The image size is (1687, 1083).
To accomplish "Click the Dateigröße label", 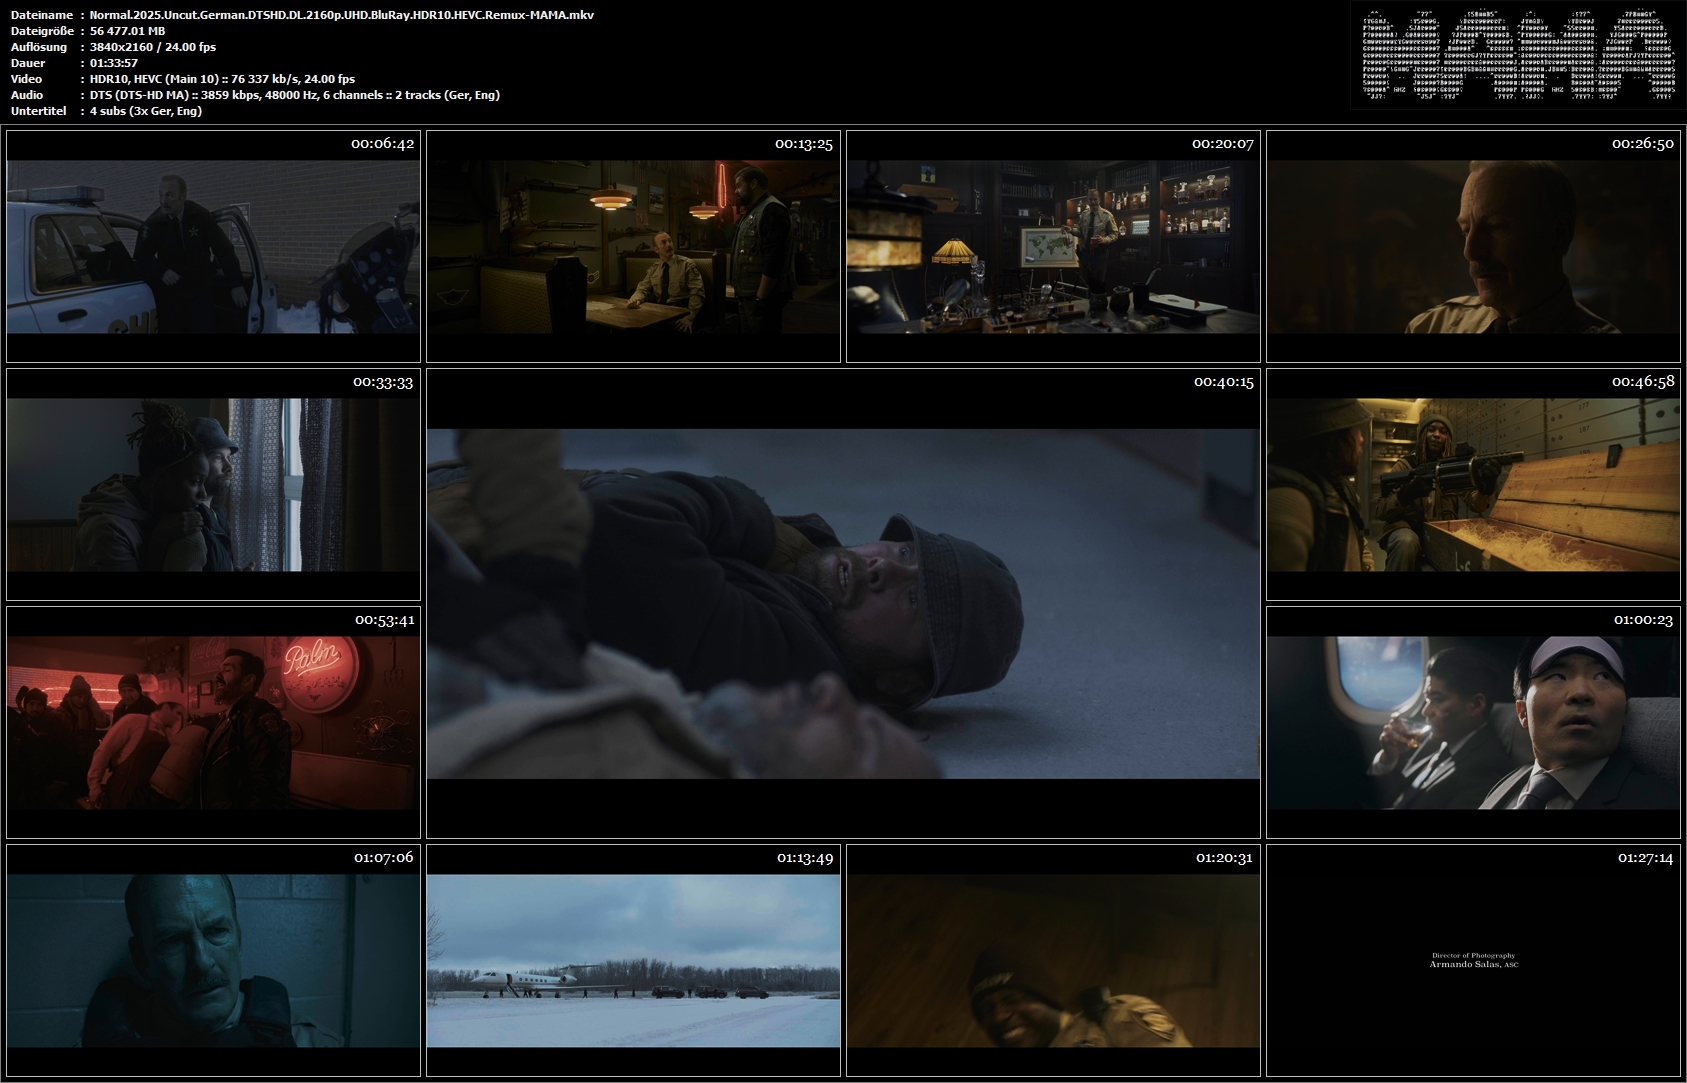I will pyautogui.click(x=42, y=31).
